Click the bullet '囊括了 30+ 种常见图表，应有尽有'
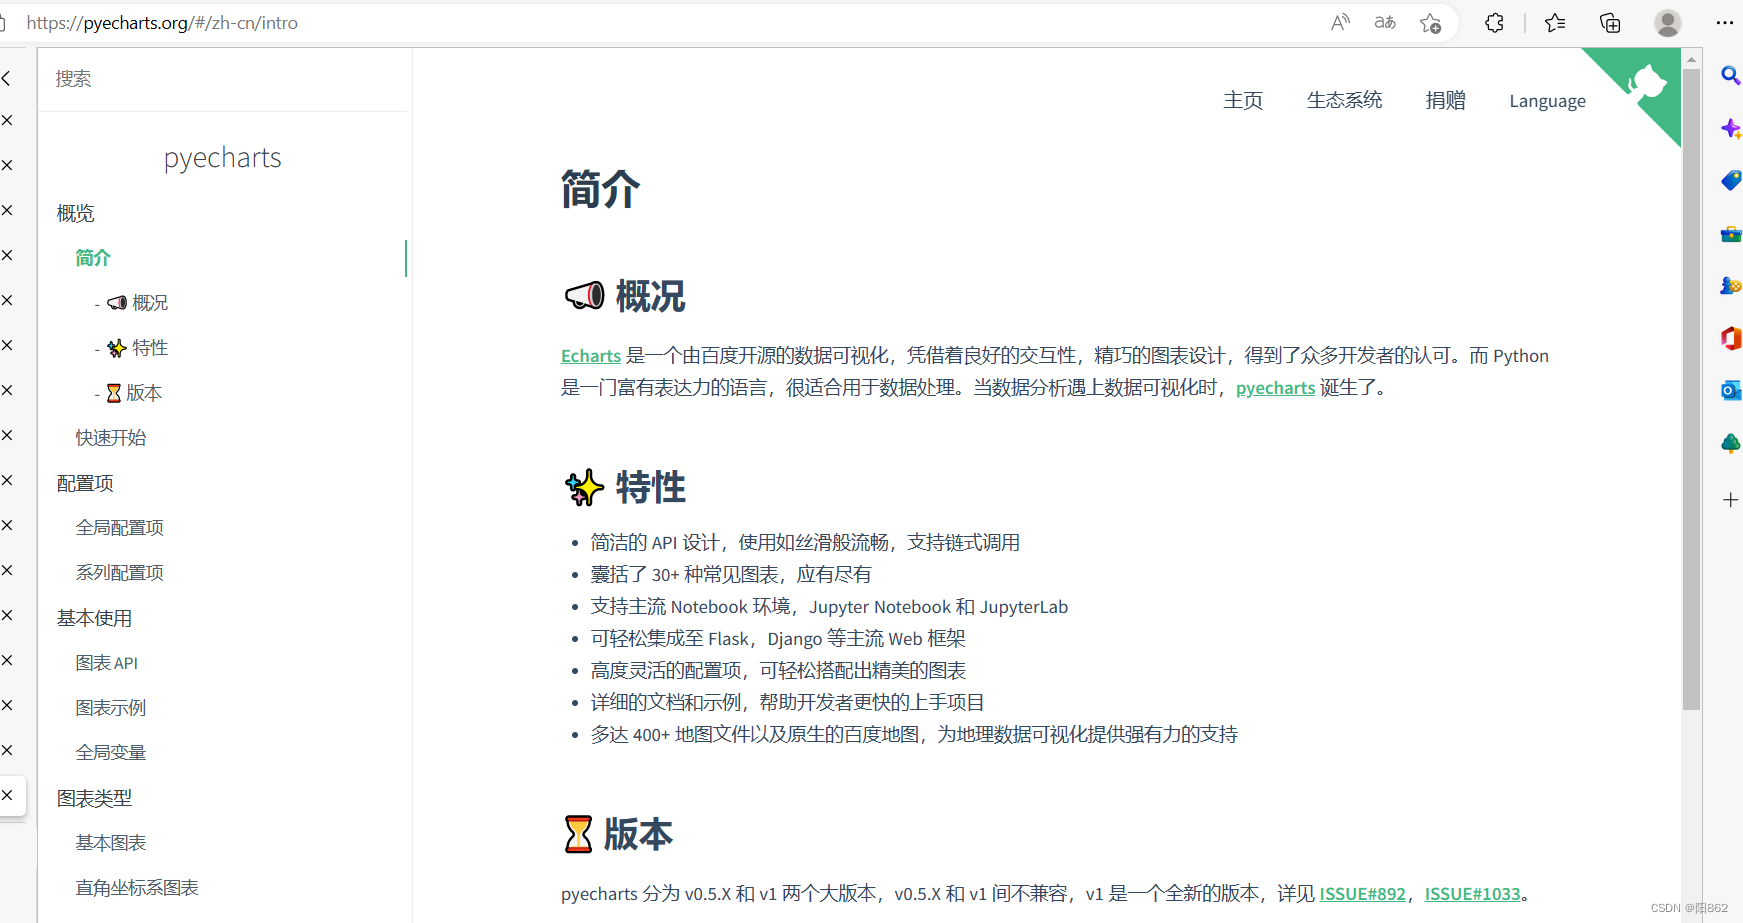This screenshot has width=1743, height=923. (731, 575)
